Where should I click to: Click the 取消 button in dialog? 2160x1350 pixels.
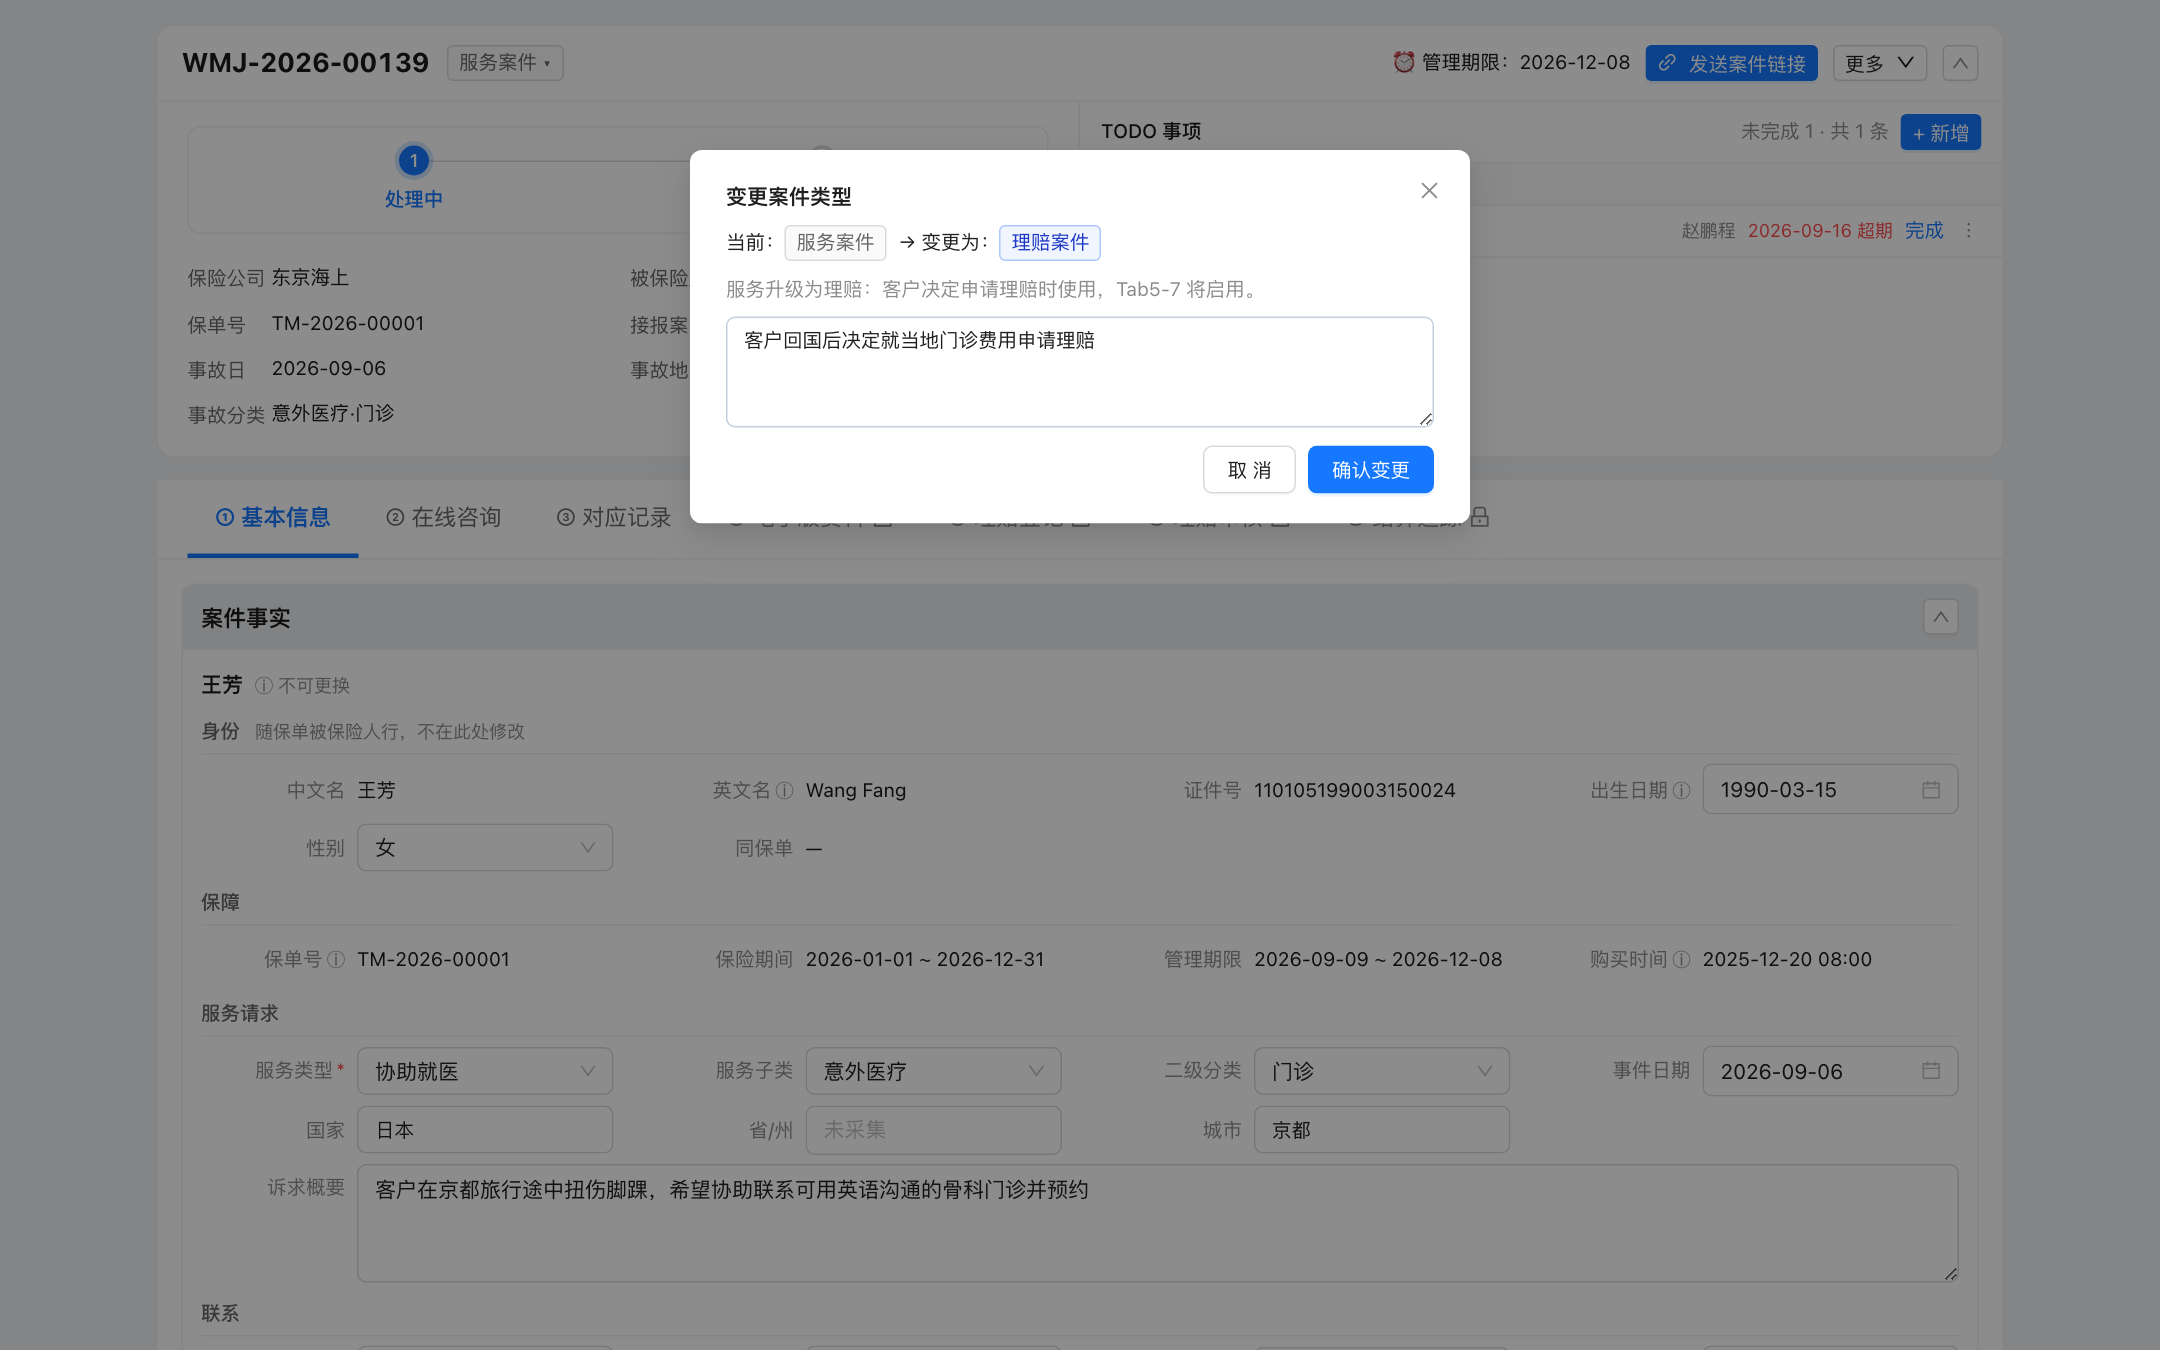tap(1249, 470)
